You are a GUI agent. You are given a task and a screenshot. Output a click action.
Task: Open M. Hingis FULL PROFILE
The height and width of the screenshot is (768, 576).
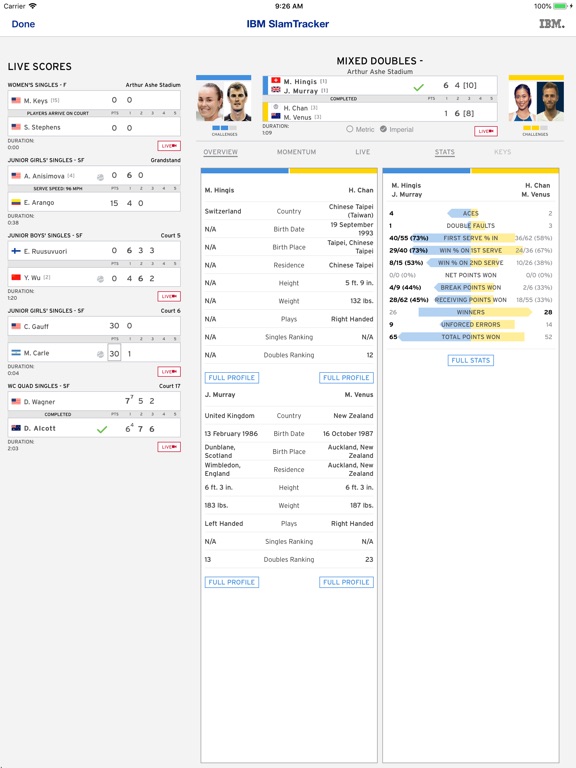tap(232, 378)
